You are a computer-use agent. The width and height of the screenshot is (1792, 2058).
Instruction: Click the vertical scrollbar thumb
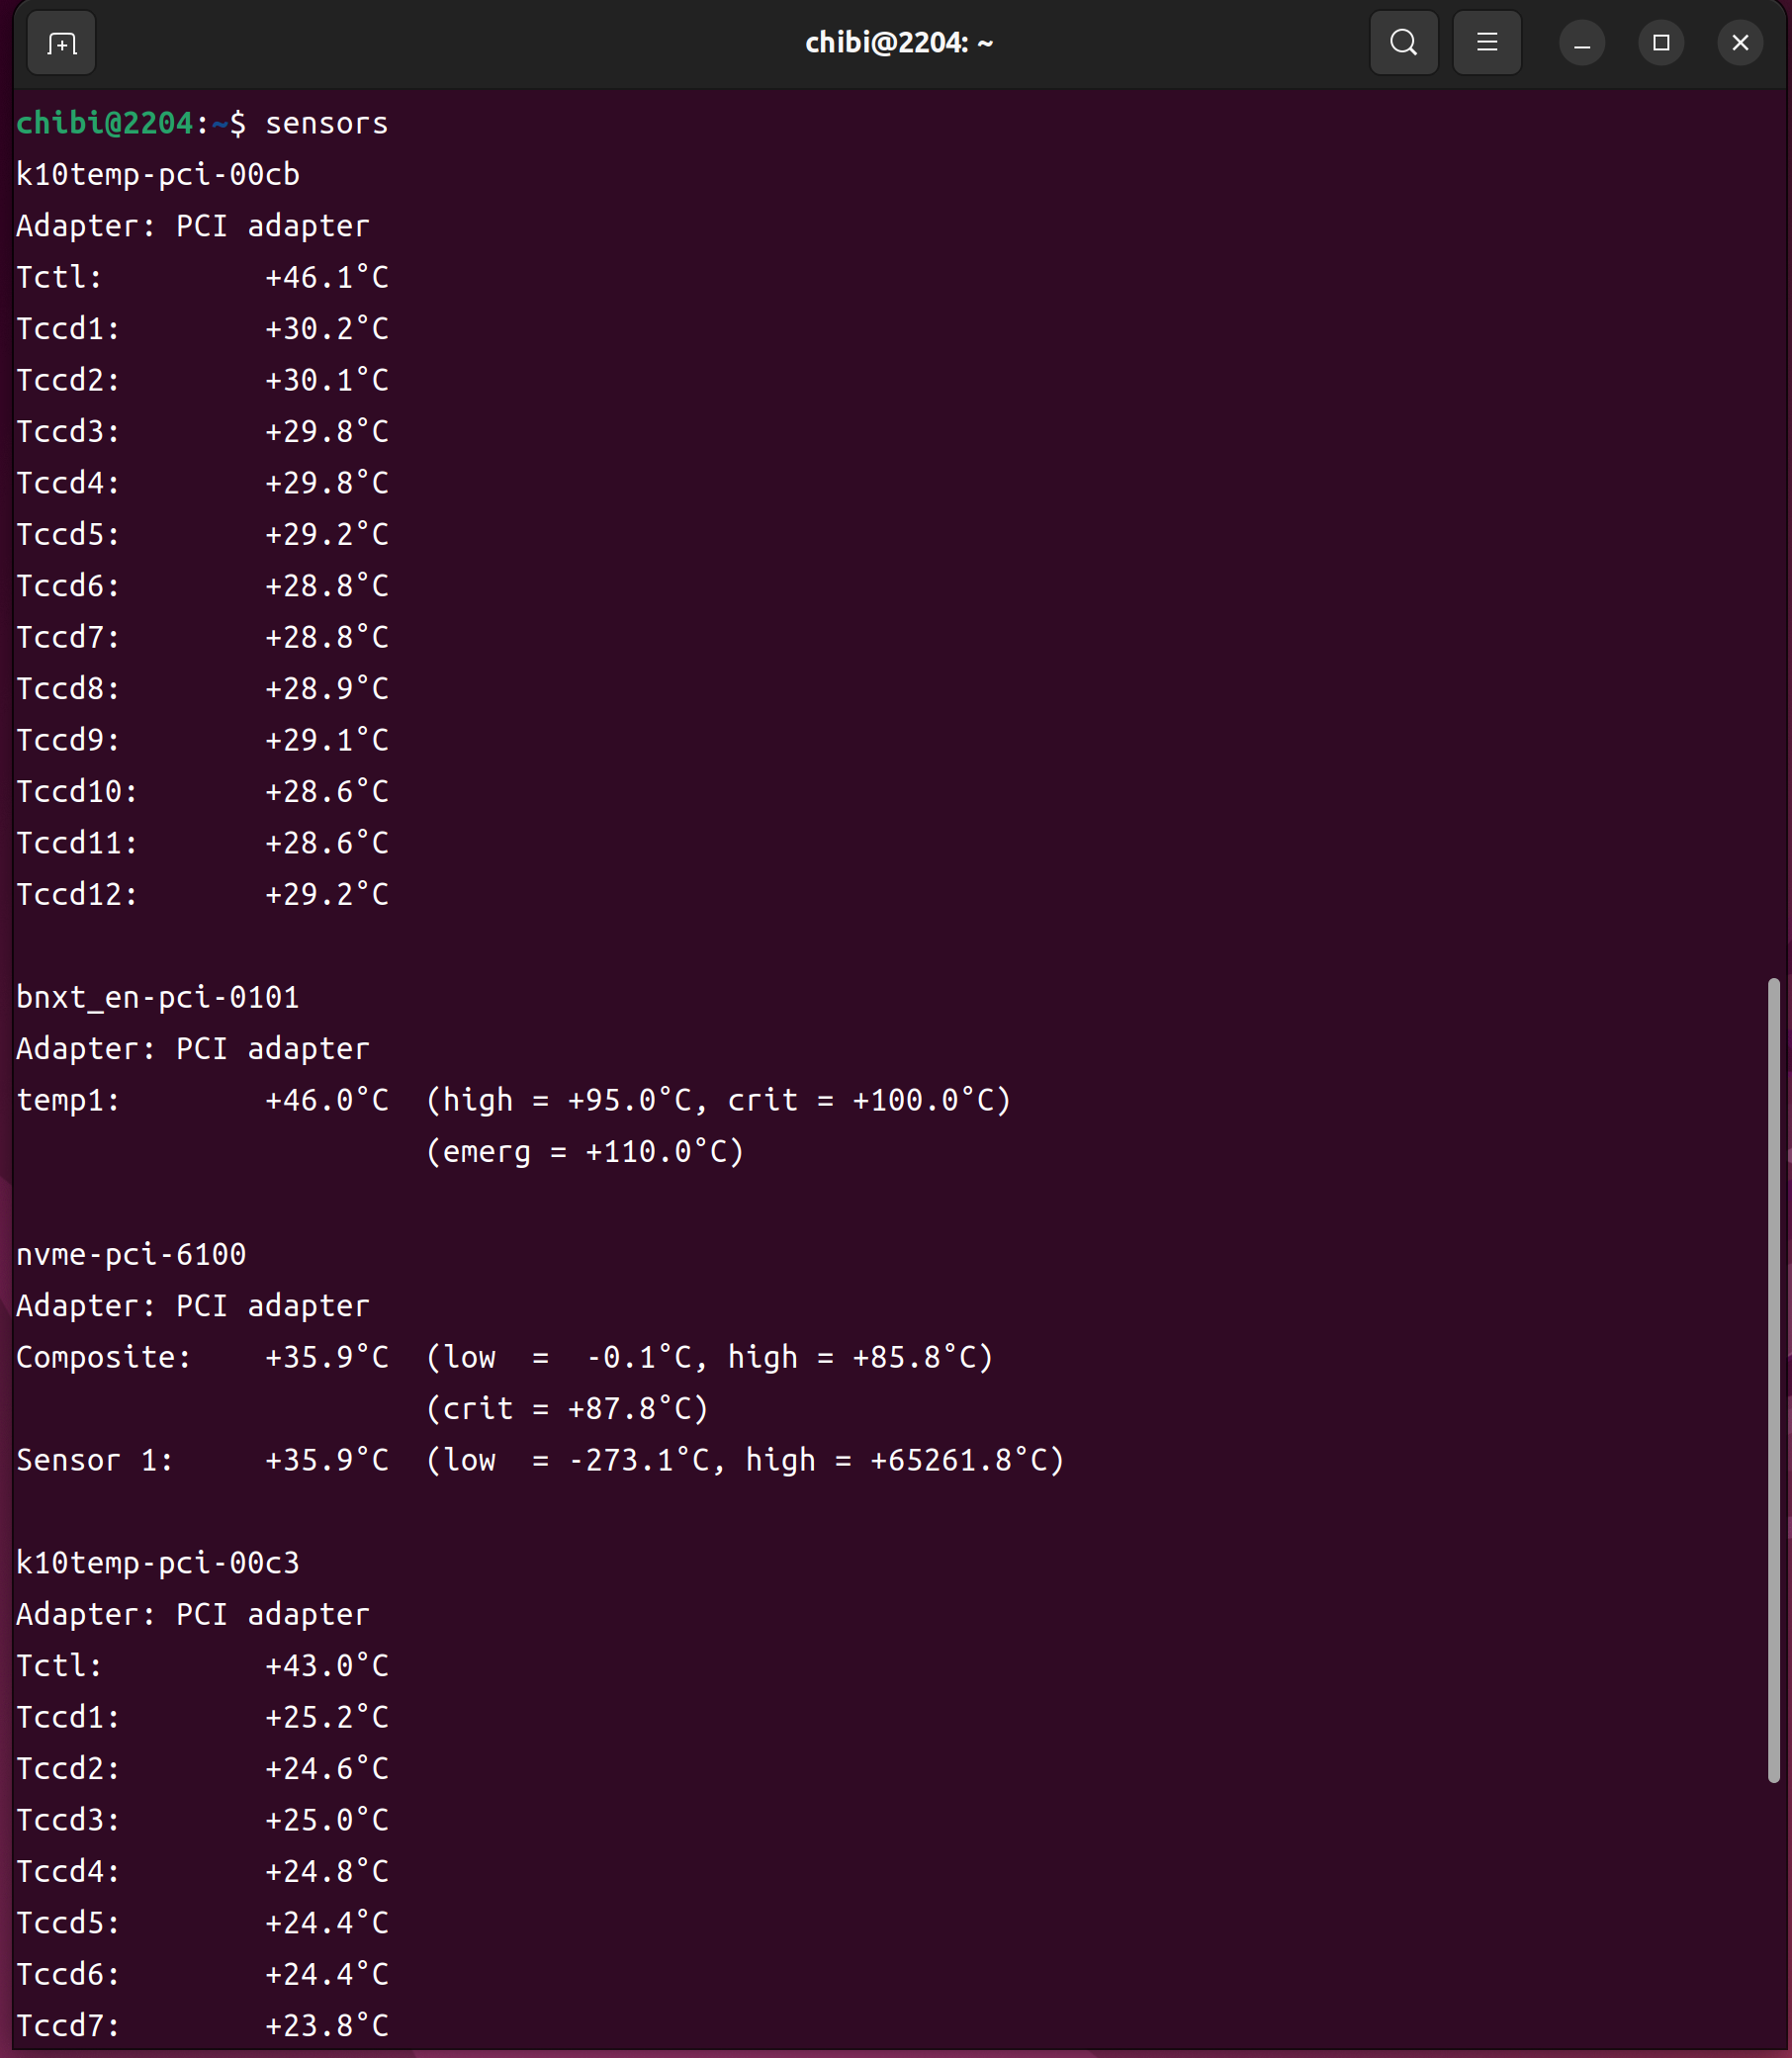pos(1773,1380)
